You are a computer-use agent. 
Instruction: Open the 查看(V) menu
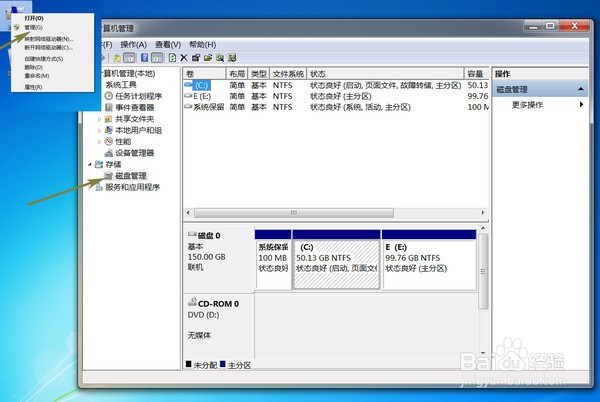(168, 45)
